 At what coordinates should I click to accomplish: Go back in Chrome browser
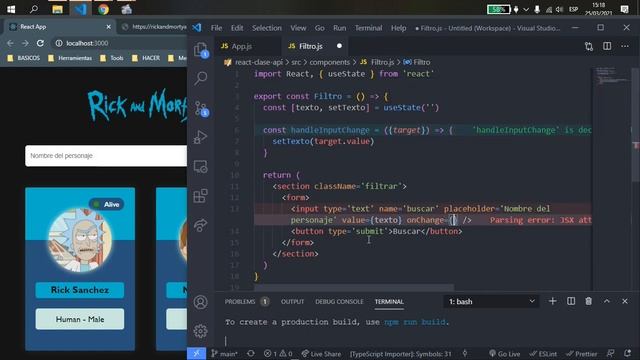[11, 43]
